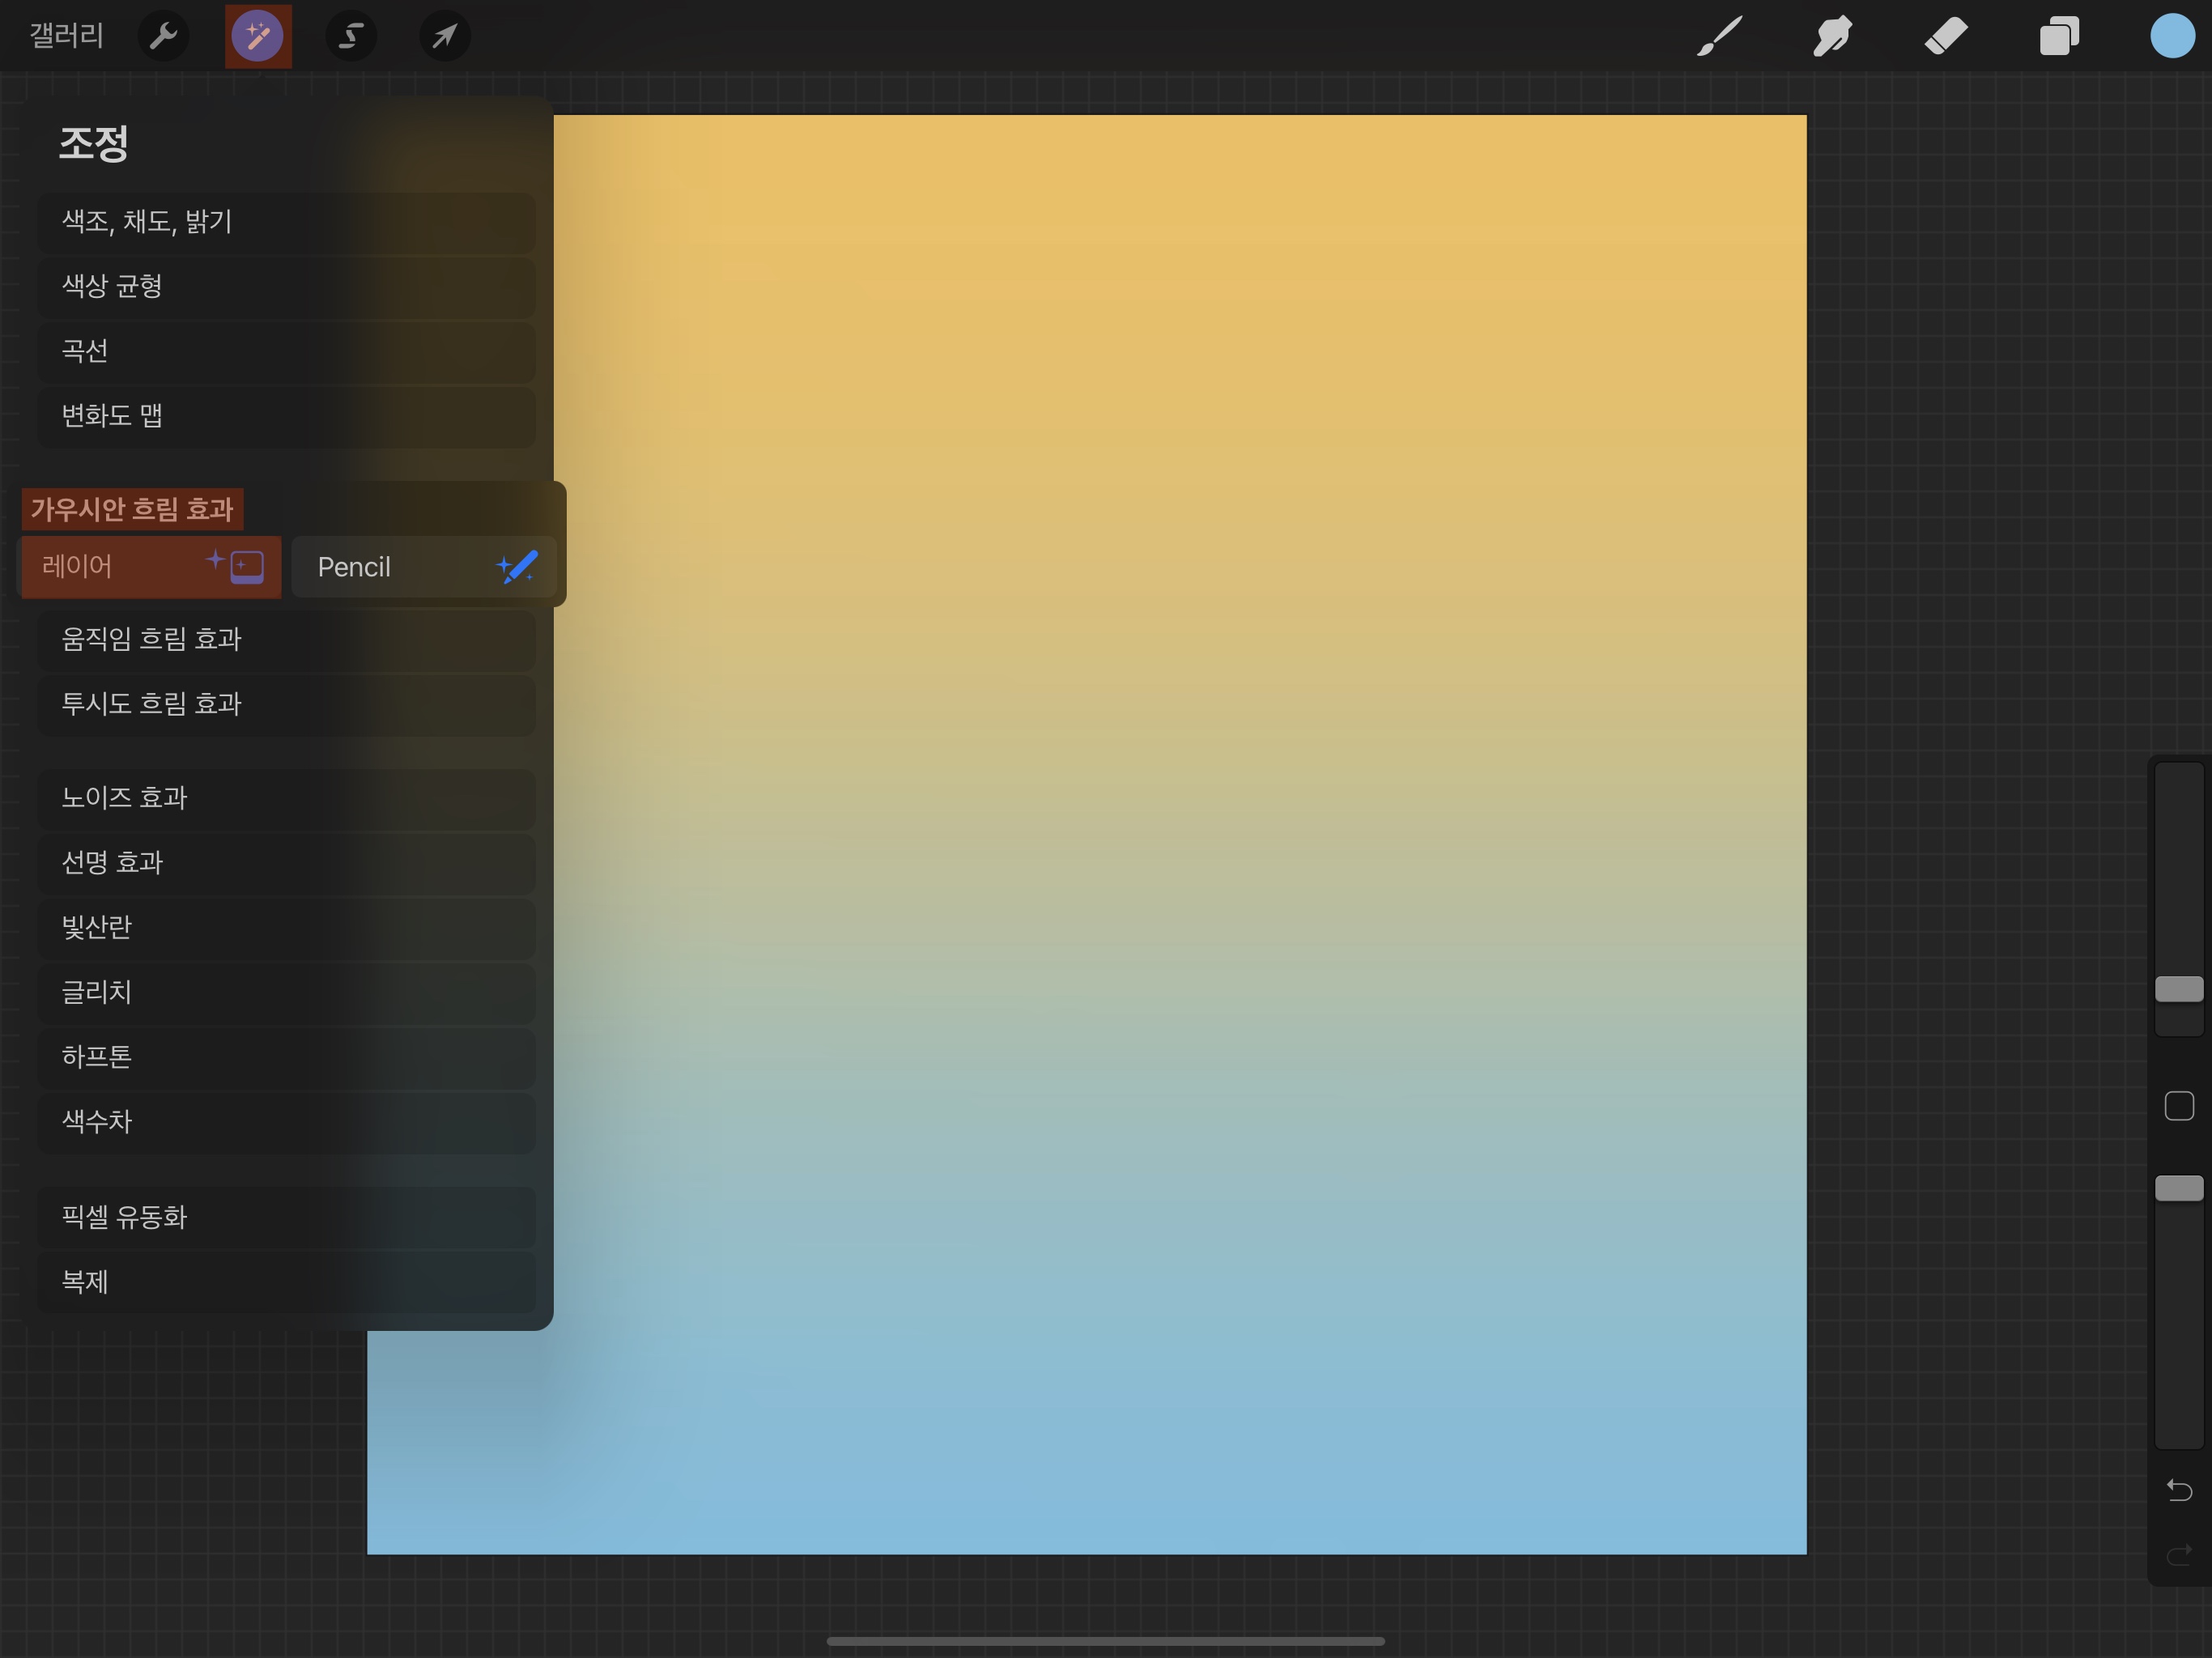Select 투시도 흐림 효과 perspective blur
The image size is (2212, 1658).
286,705
